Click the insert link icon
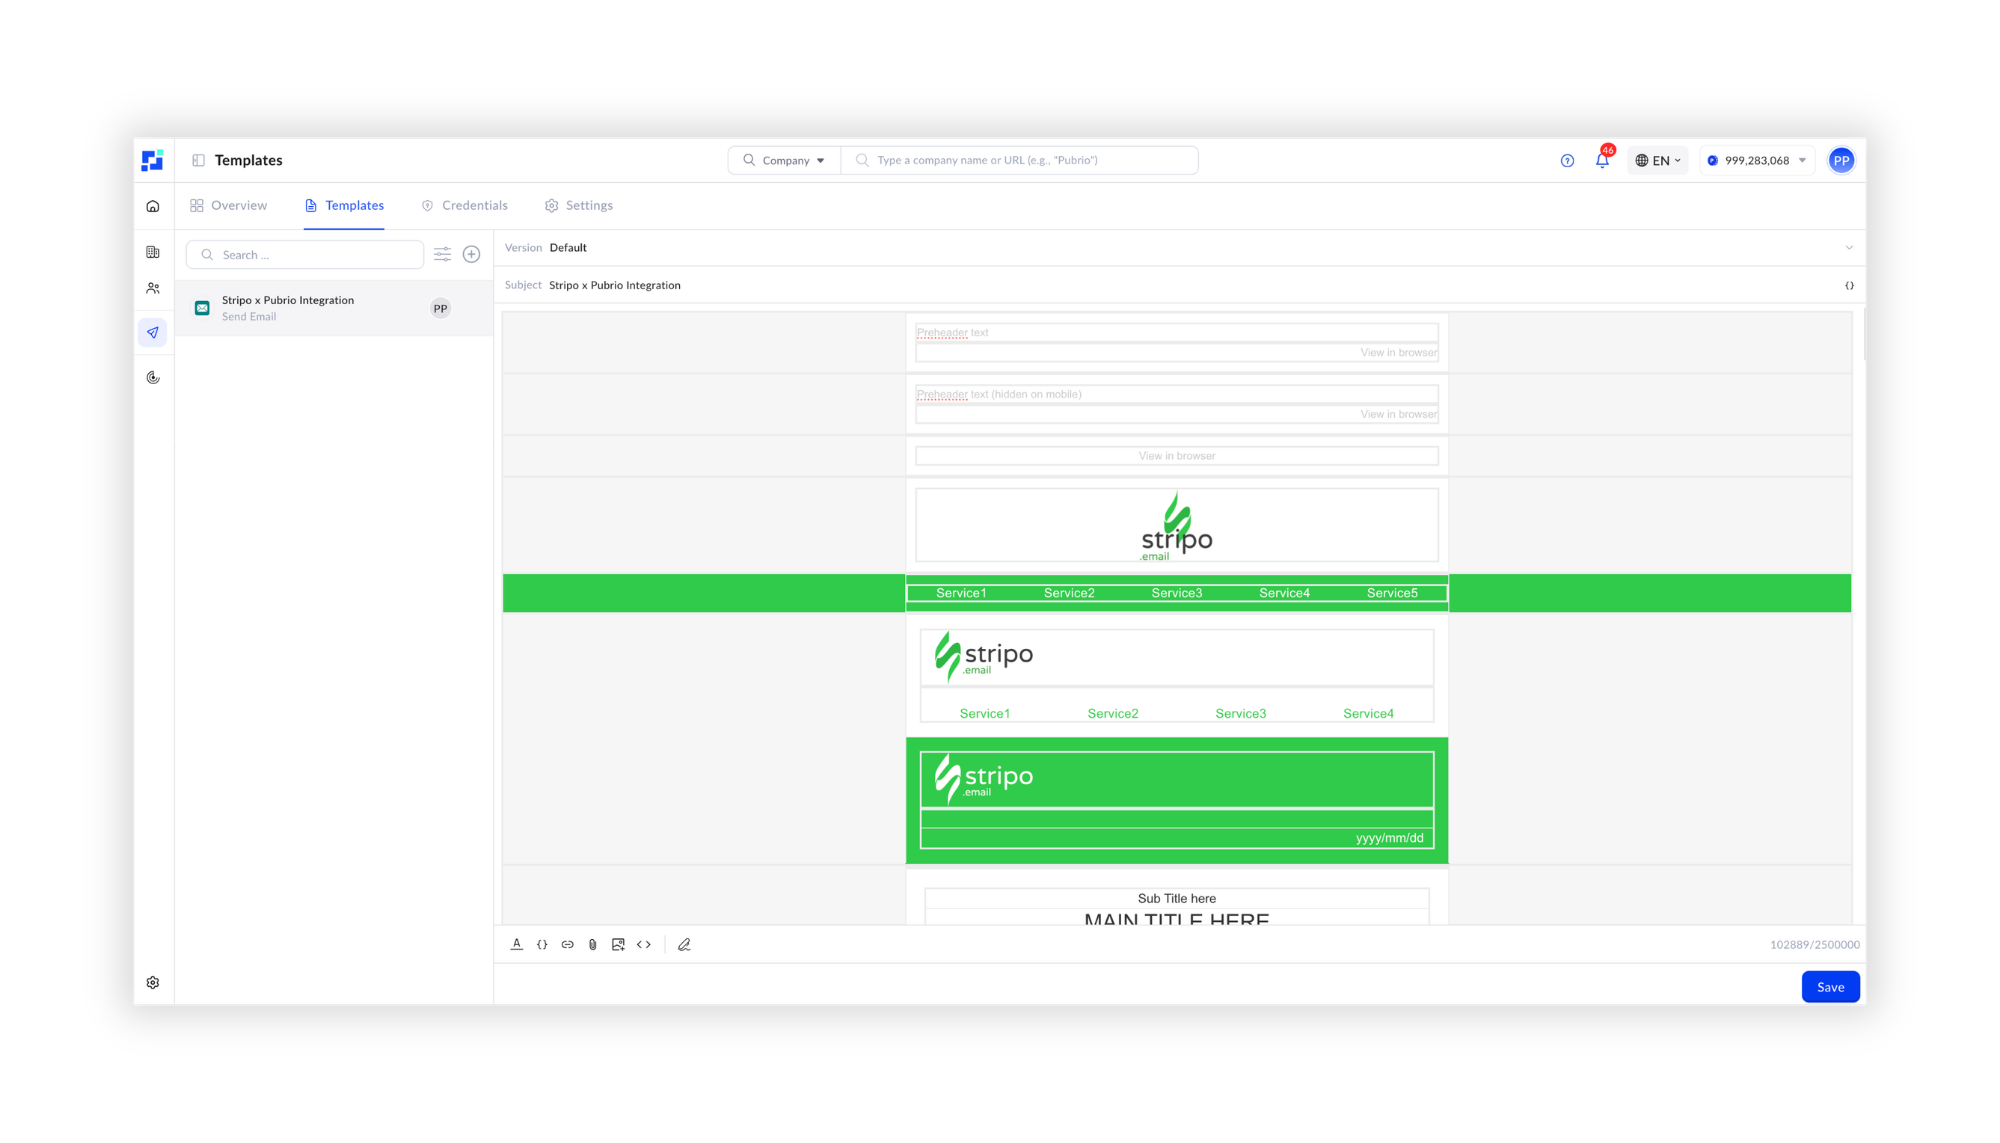This screenshot has height=1143, width=2000. click(568, 944)
